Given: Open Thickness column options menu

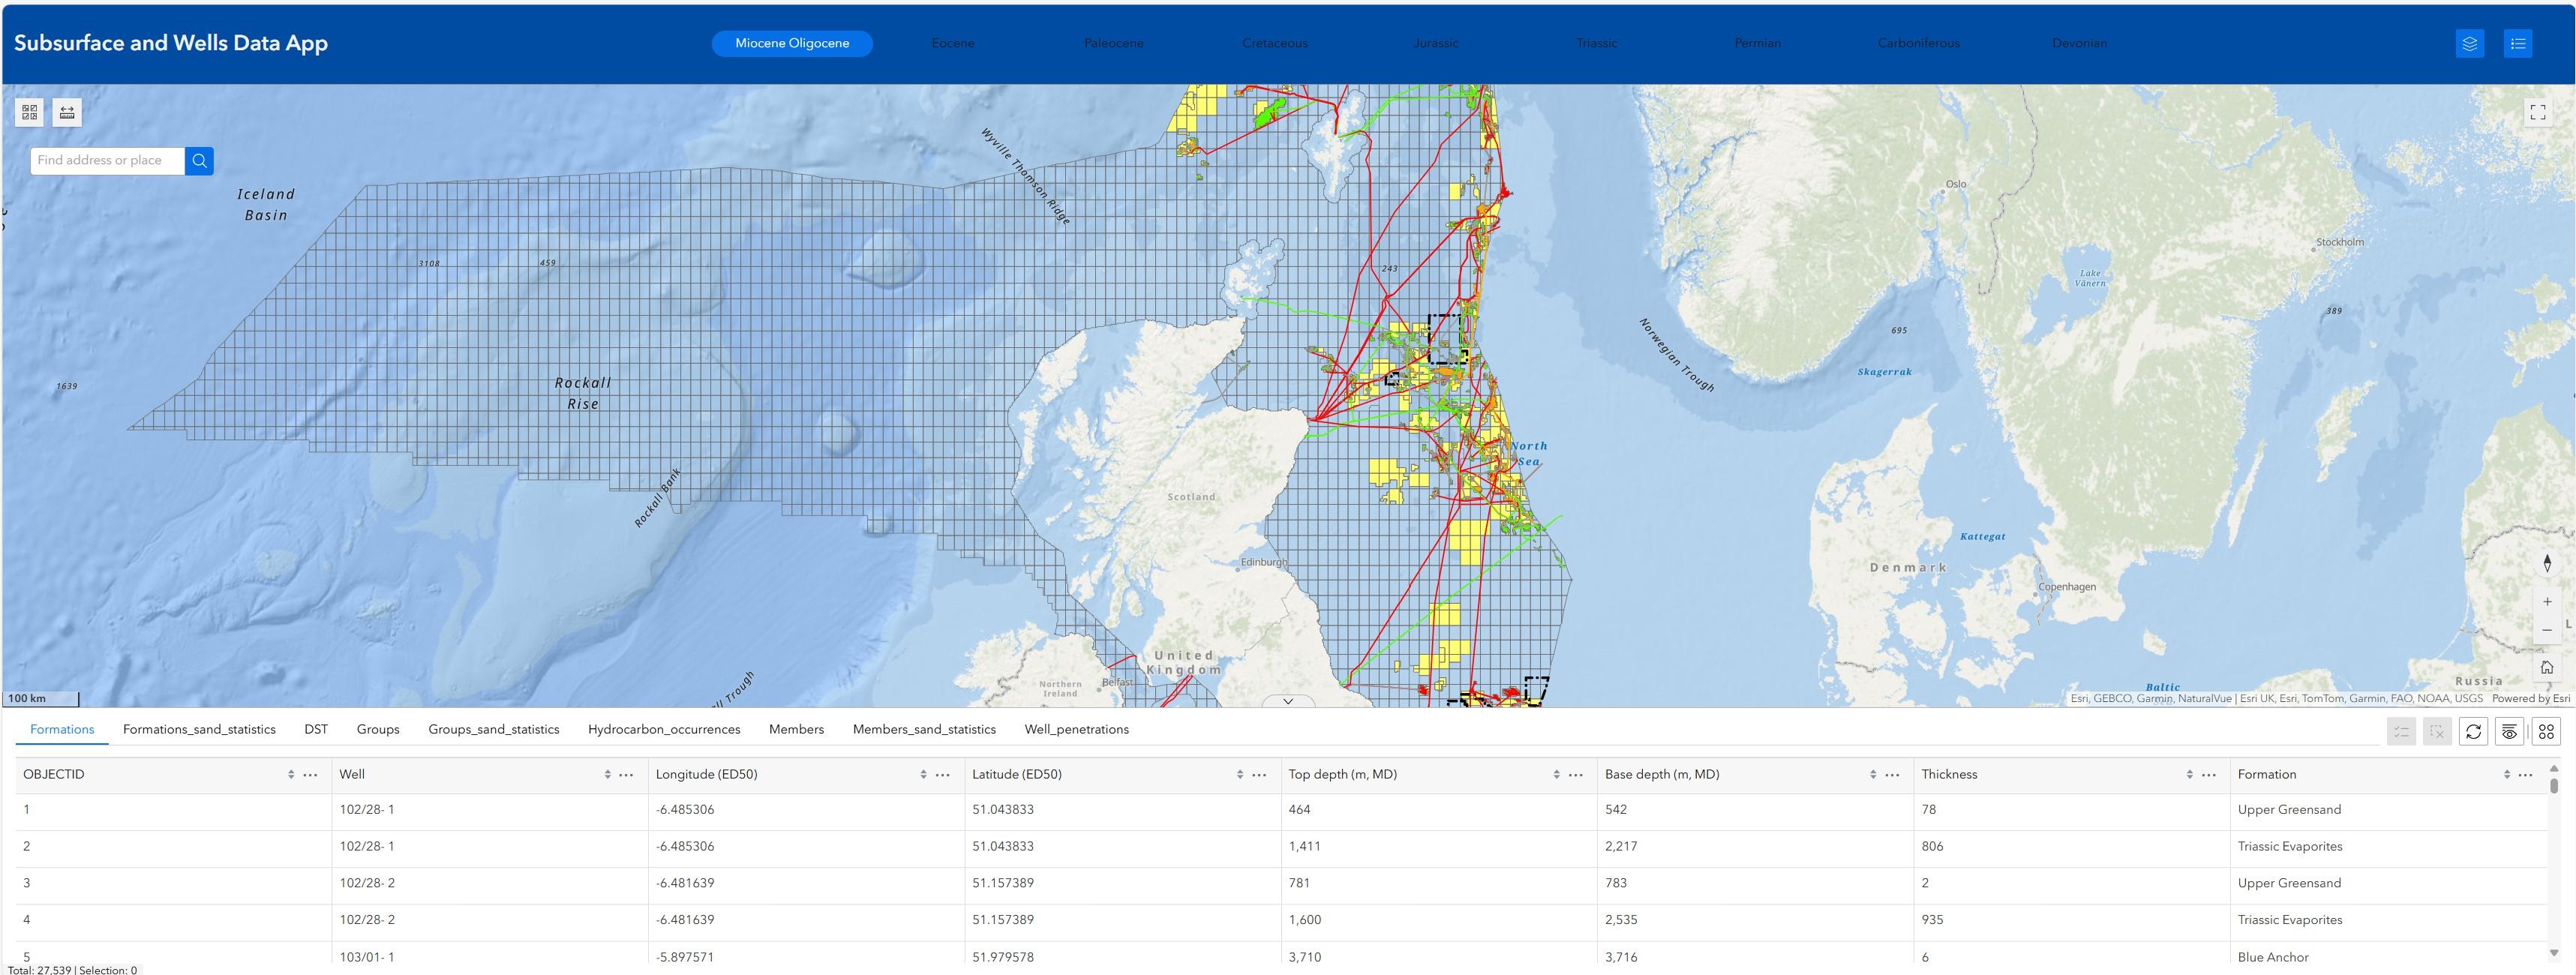Looking at the screenshot, I should coord(2209,775).
